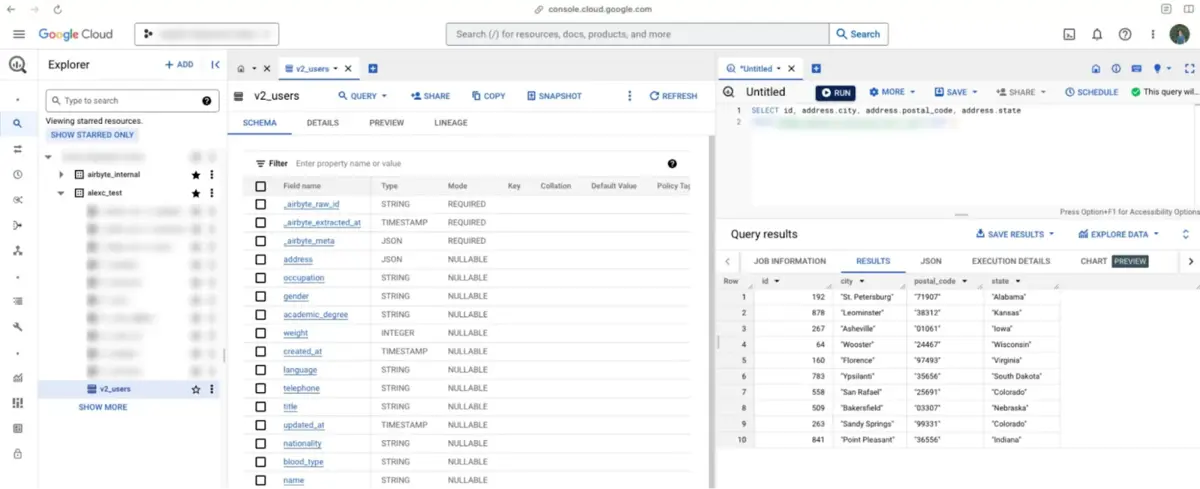Run the query with the RUN button

pyautogui.click(x=836, y=92)
